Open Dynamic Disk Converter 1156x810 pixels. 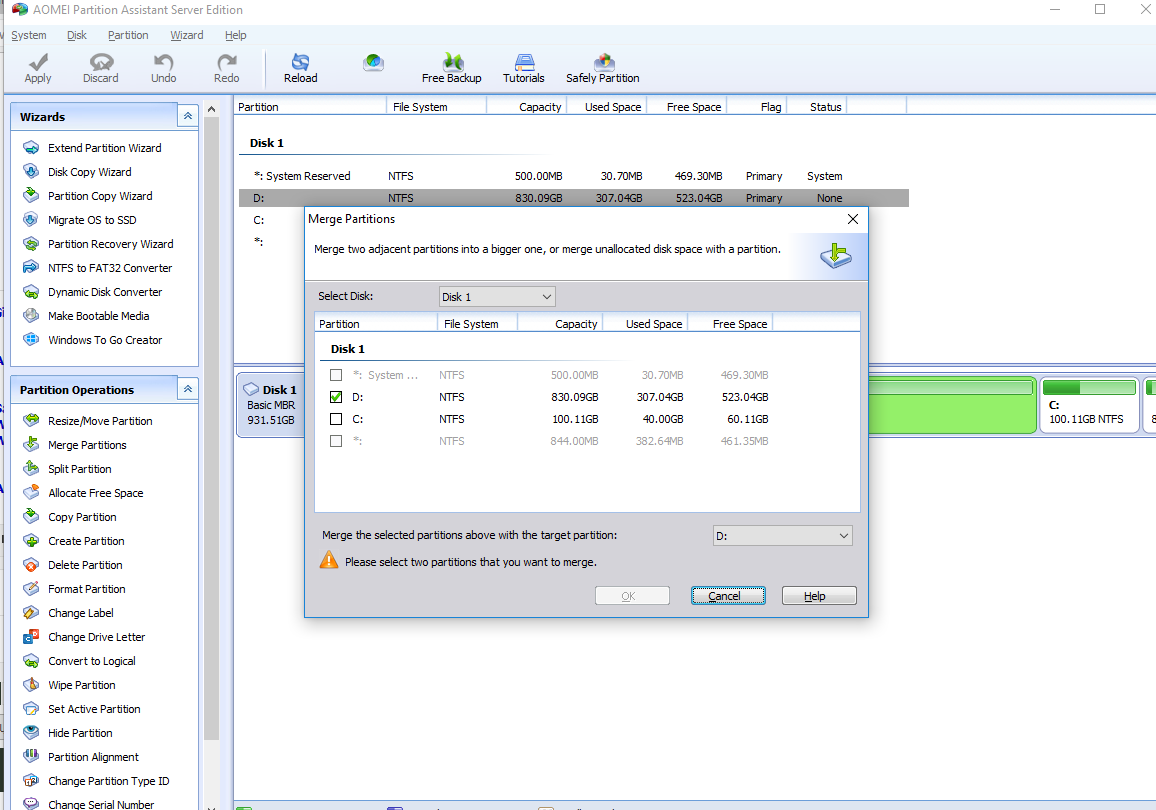tap(105, 292)
